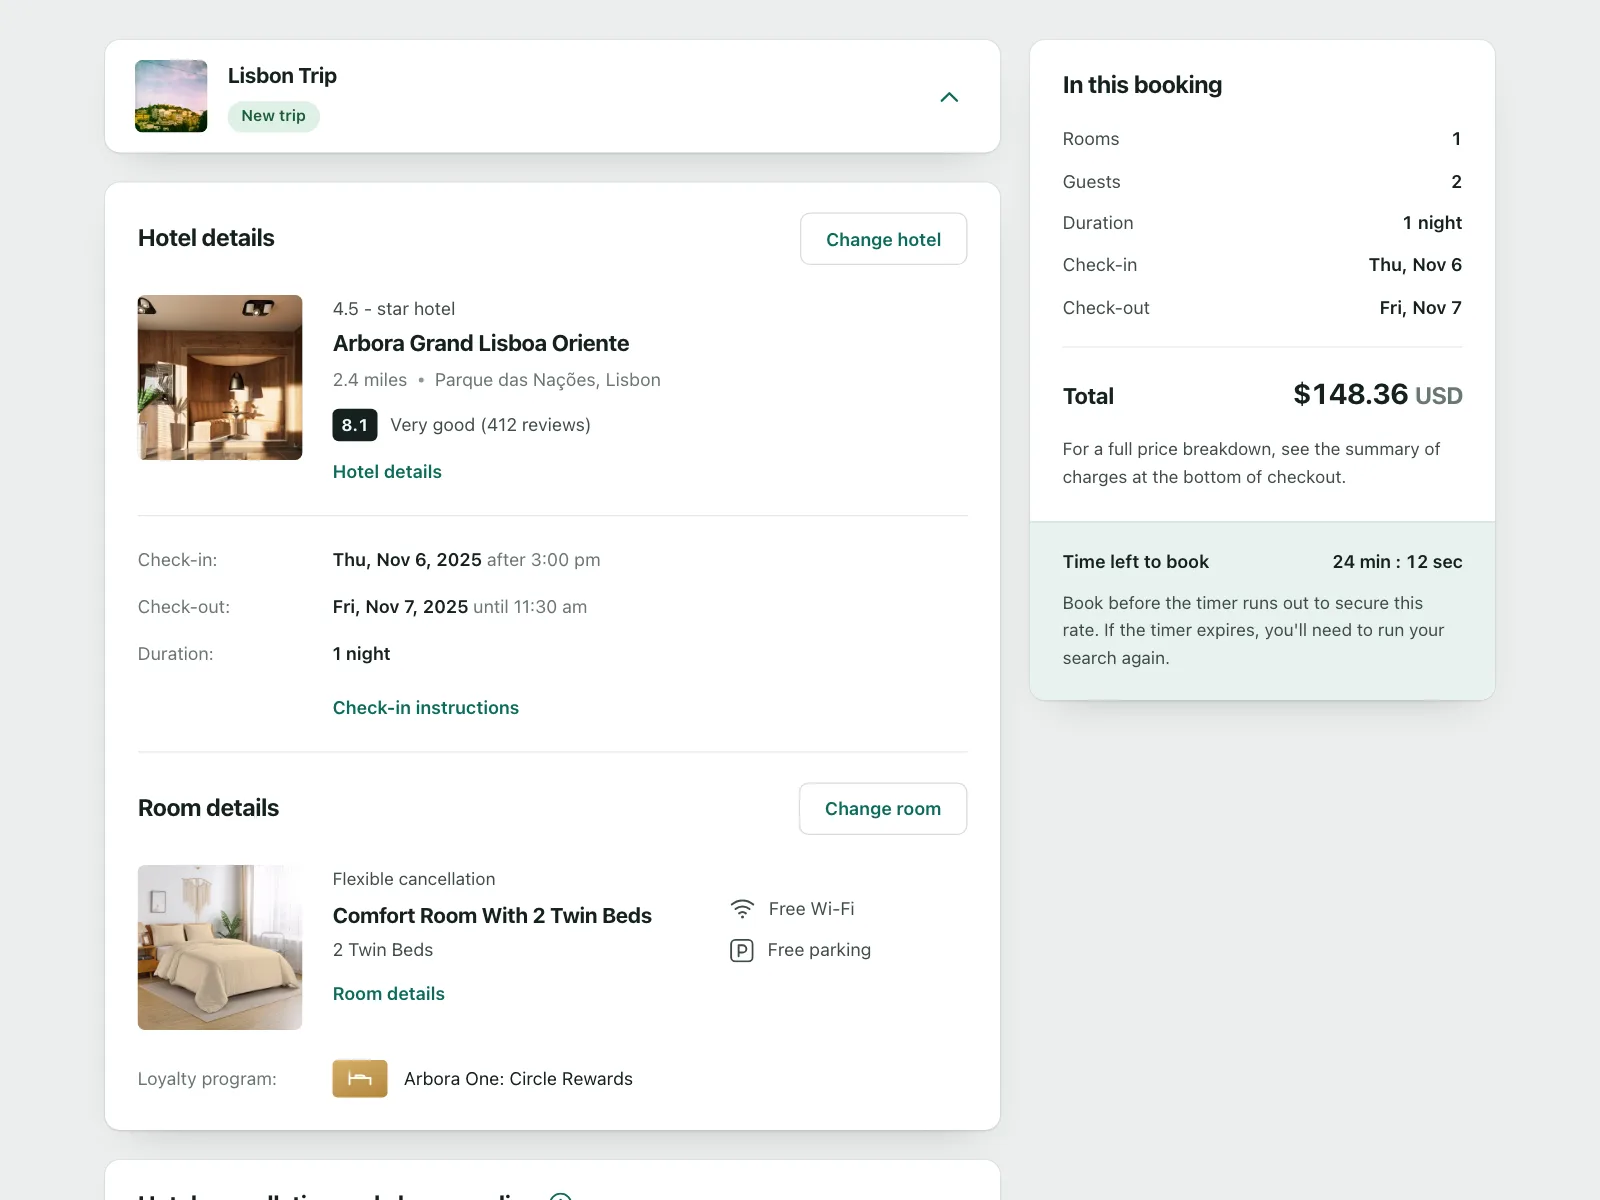Click the Free parking amenity text

point(819,950)
